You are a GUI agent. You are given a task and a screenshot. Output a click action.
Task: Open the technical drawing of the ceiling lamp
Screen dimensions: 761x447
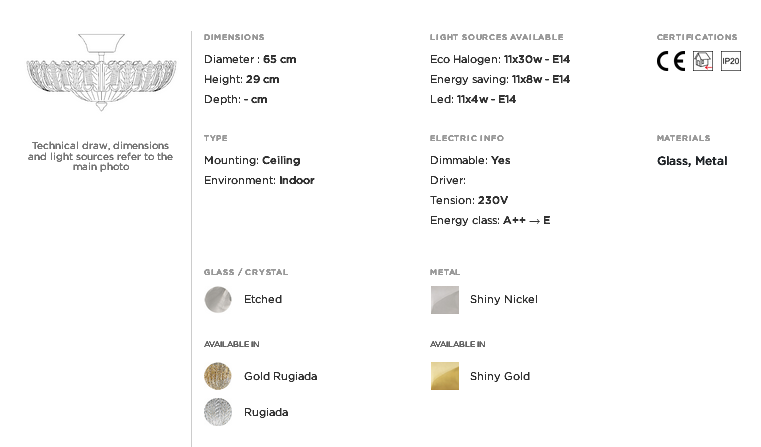tap(101, 72)
